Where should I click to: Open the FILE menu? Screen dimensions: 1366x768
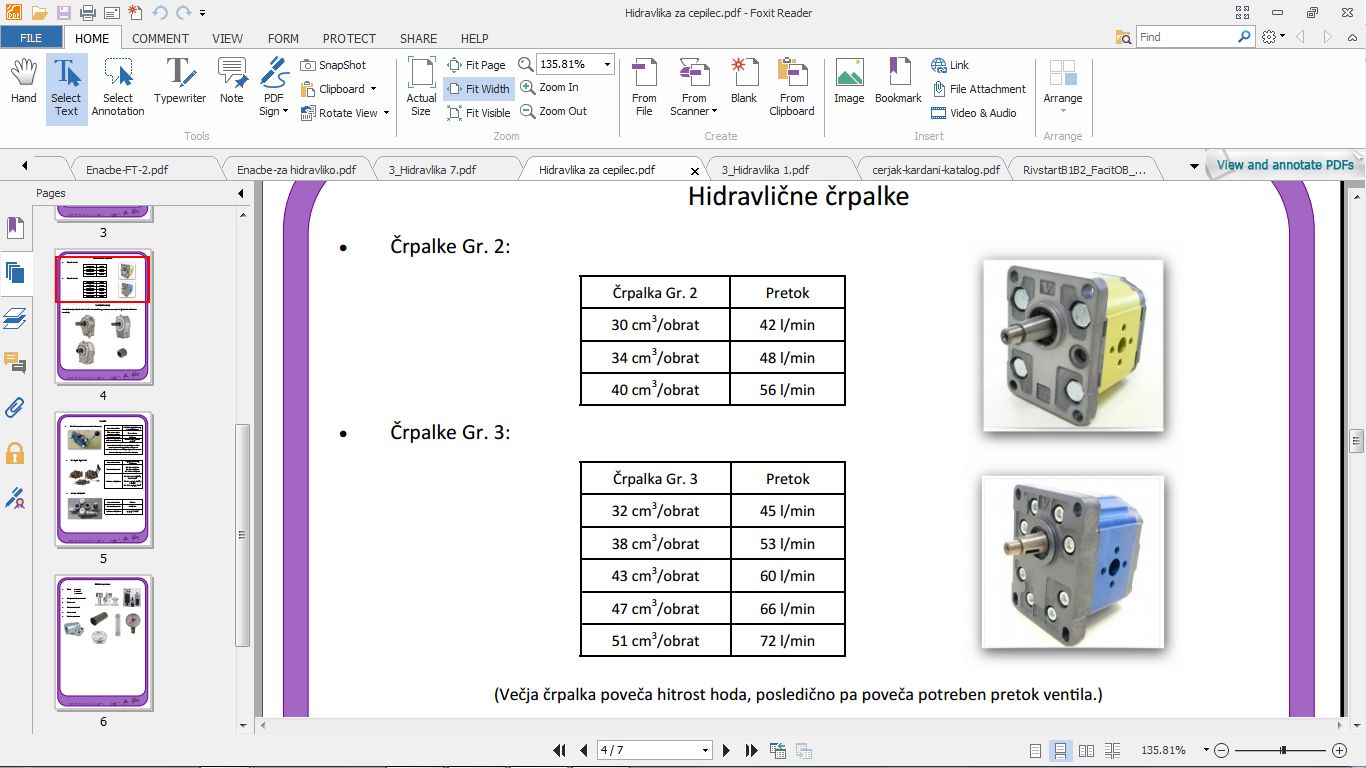point(31,38)
